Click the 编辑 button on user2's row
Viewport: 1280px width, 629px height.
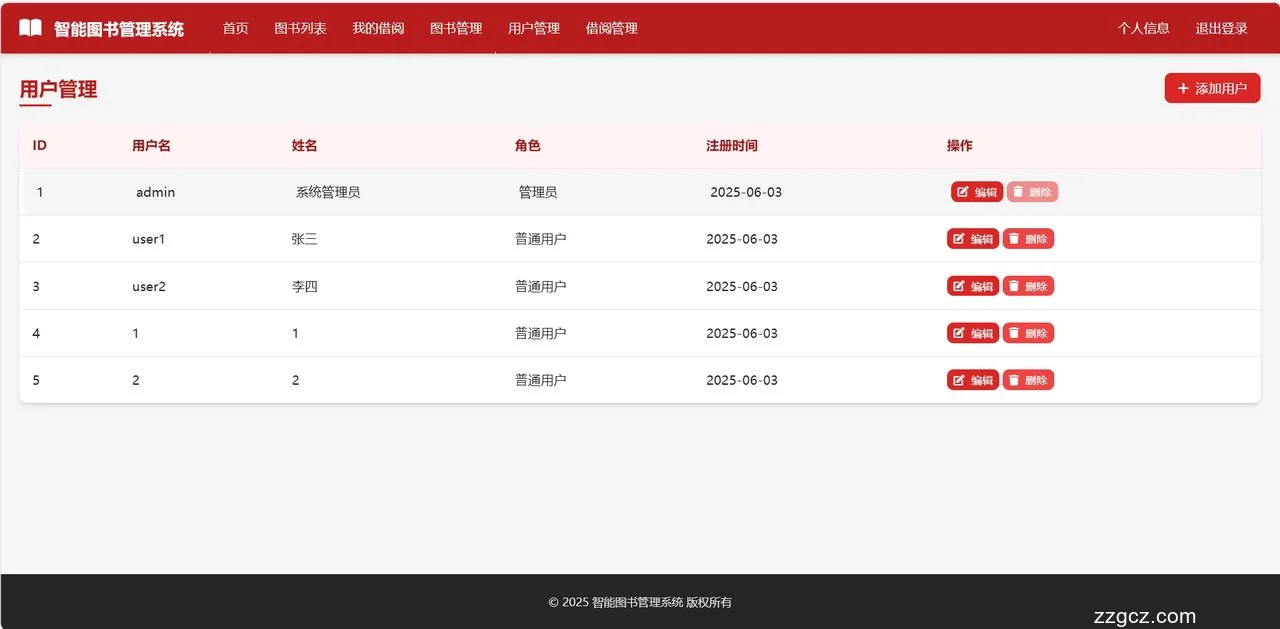click(972, 285)
